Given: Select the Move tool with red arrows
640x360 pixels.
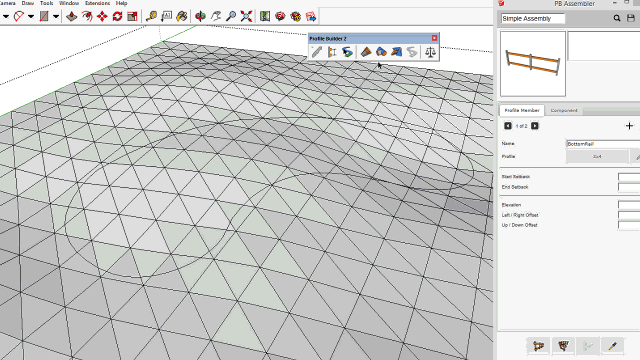Looking at the screenshot, I should (102, 16).
